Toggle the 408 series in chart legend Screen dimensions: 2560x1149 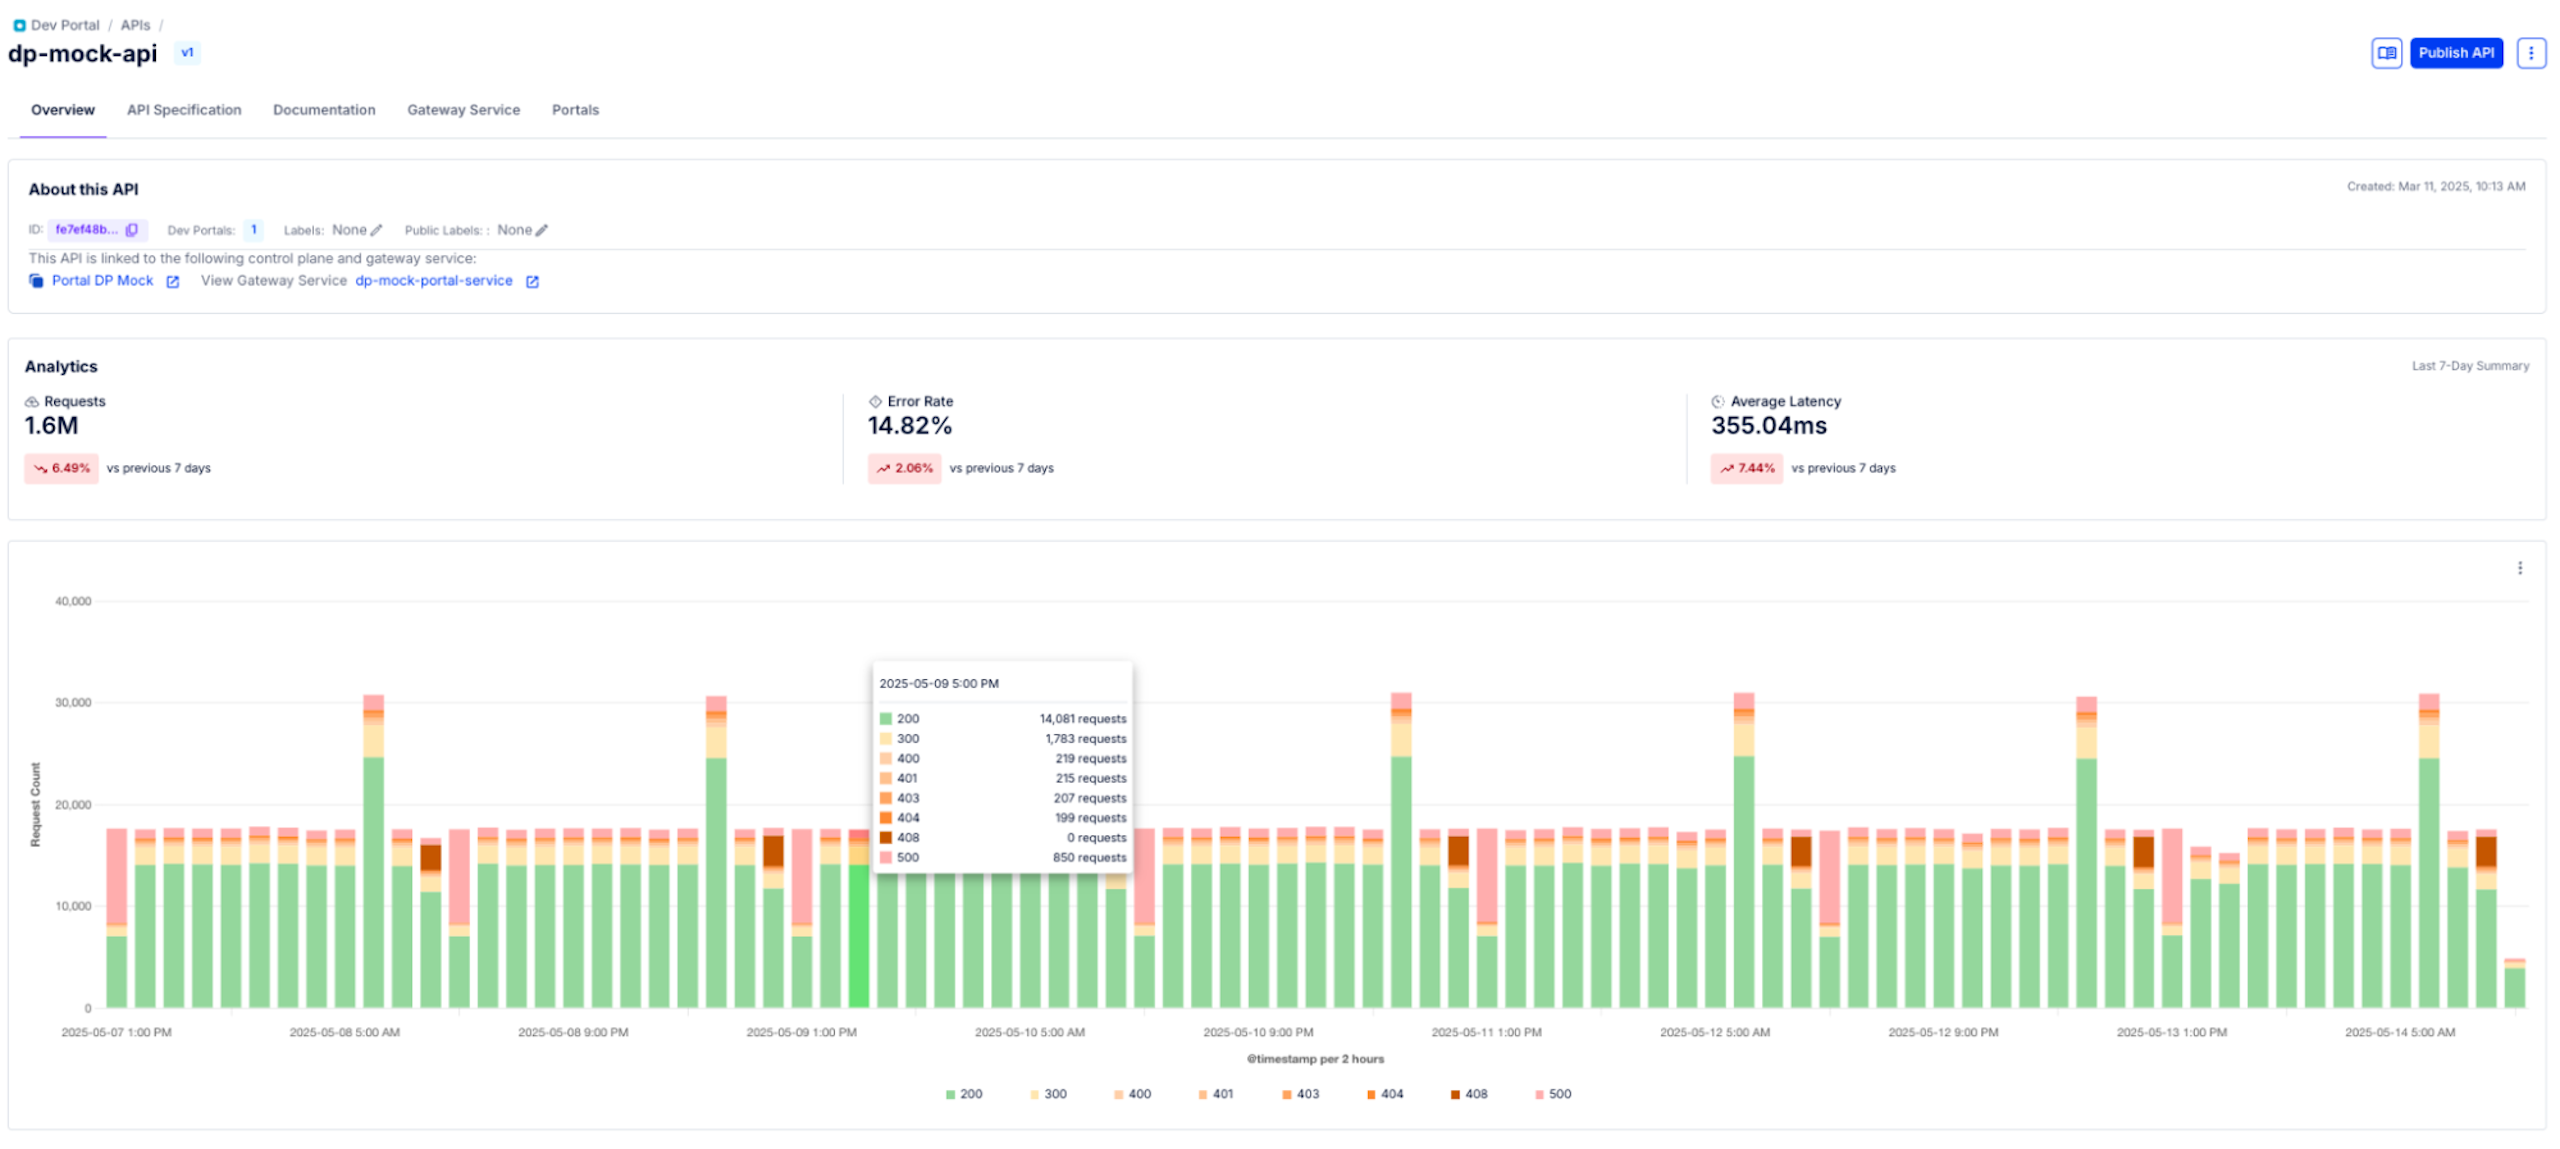click(1469, 1094)
